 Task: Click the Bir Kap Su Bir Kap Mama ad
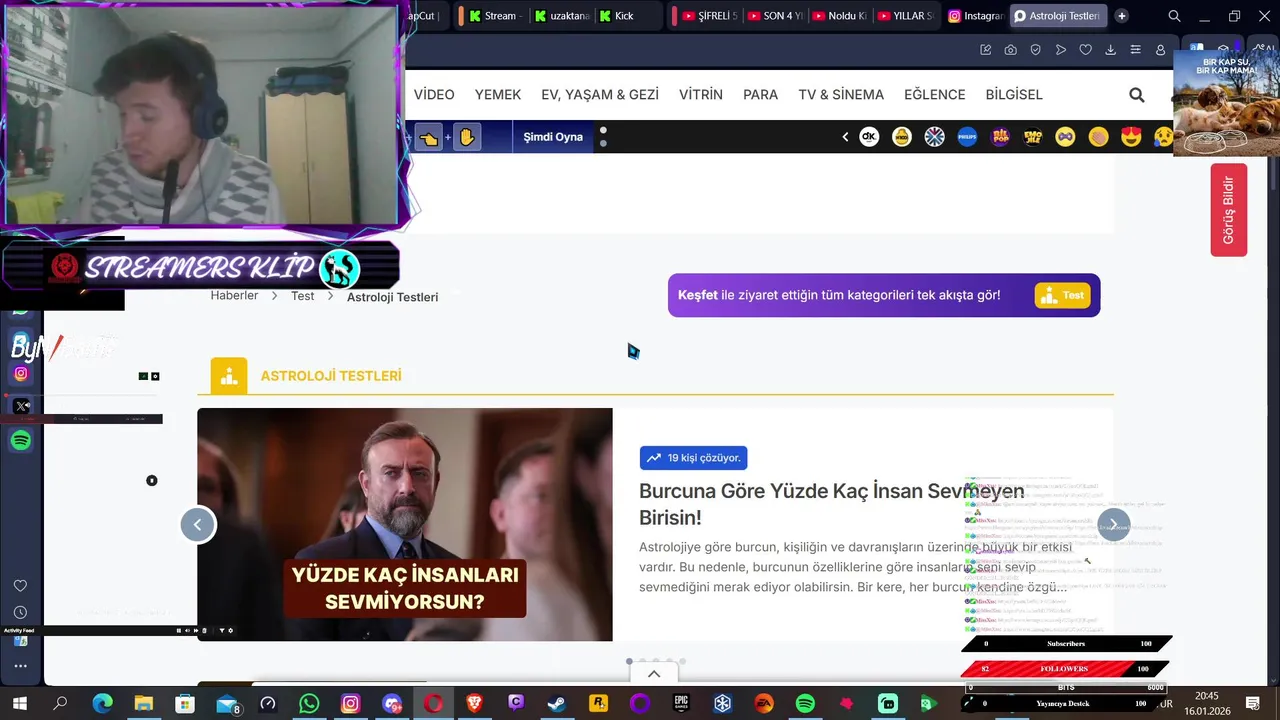click(1226, 102)
